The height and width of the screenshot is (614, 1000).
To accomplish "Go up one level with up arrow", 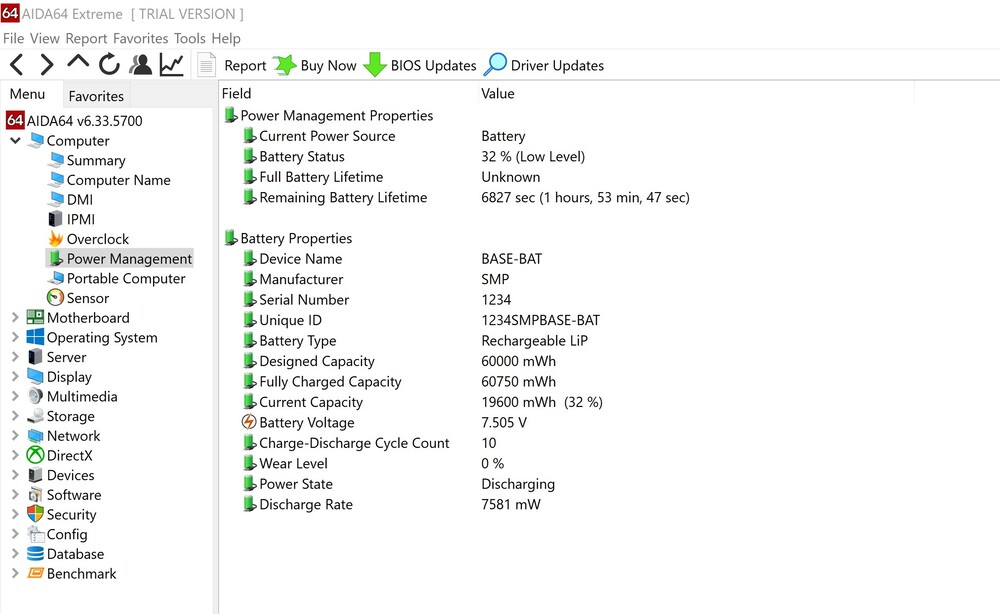I will pos(78,64).
